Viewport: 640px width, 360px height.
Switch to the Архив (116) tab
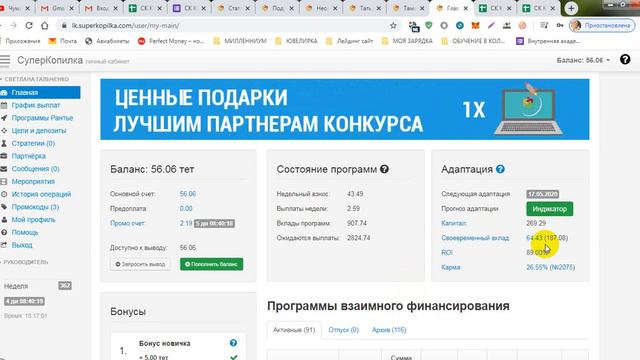[x=389, y=330]
